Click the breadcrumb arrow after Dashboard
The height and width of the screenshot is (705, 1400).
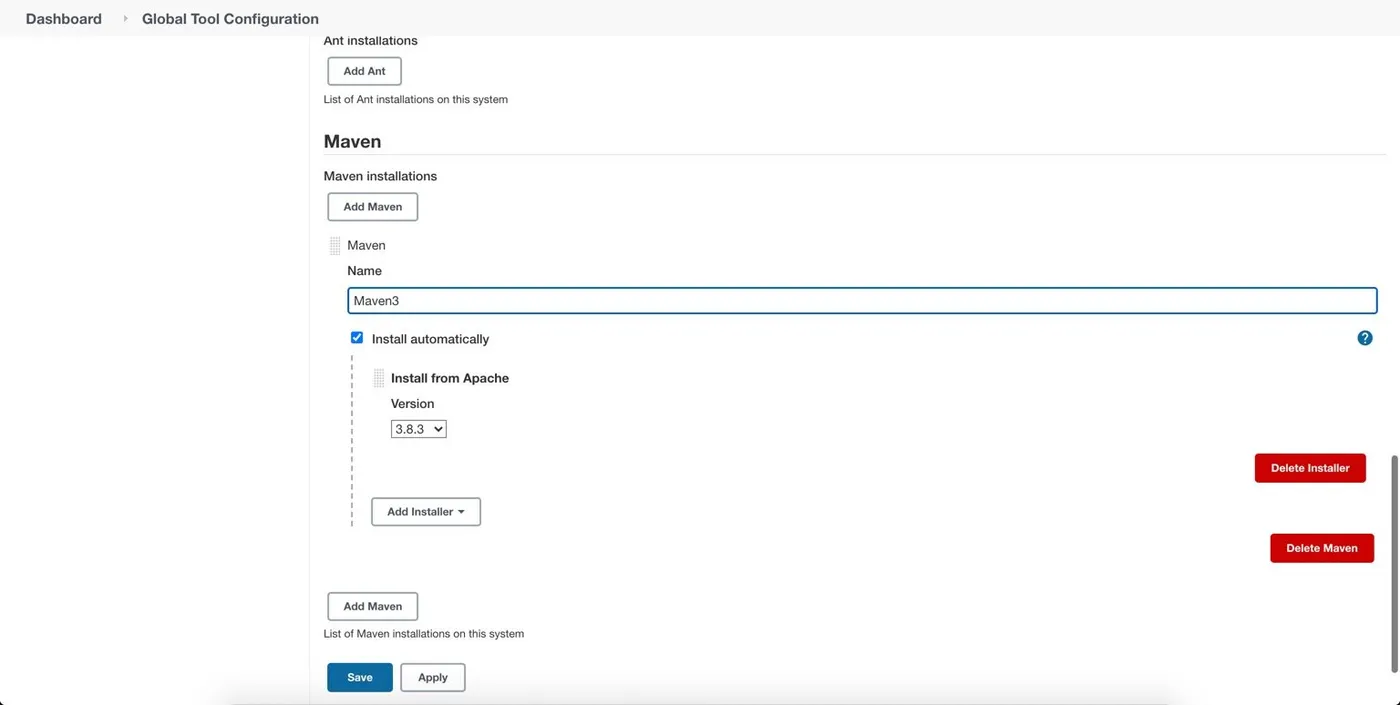point(125,18)
